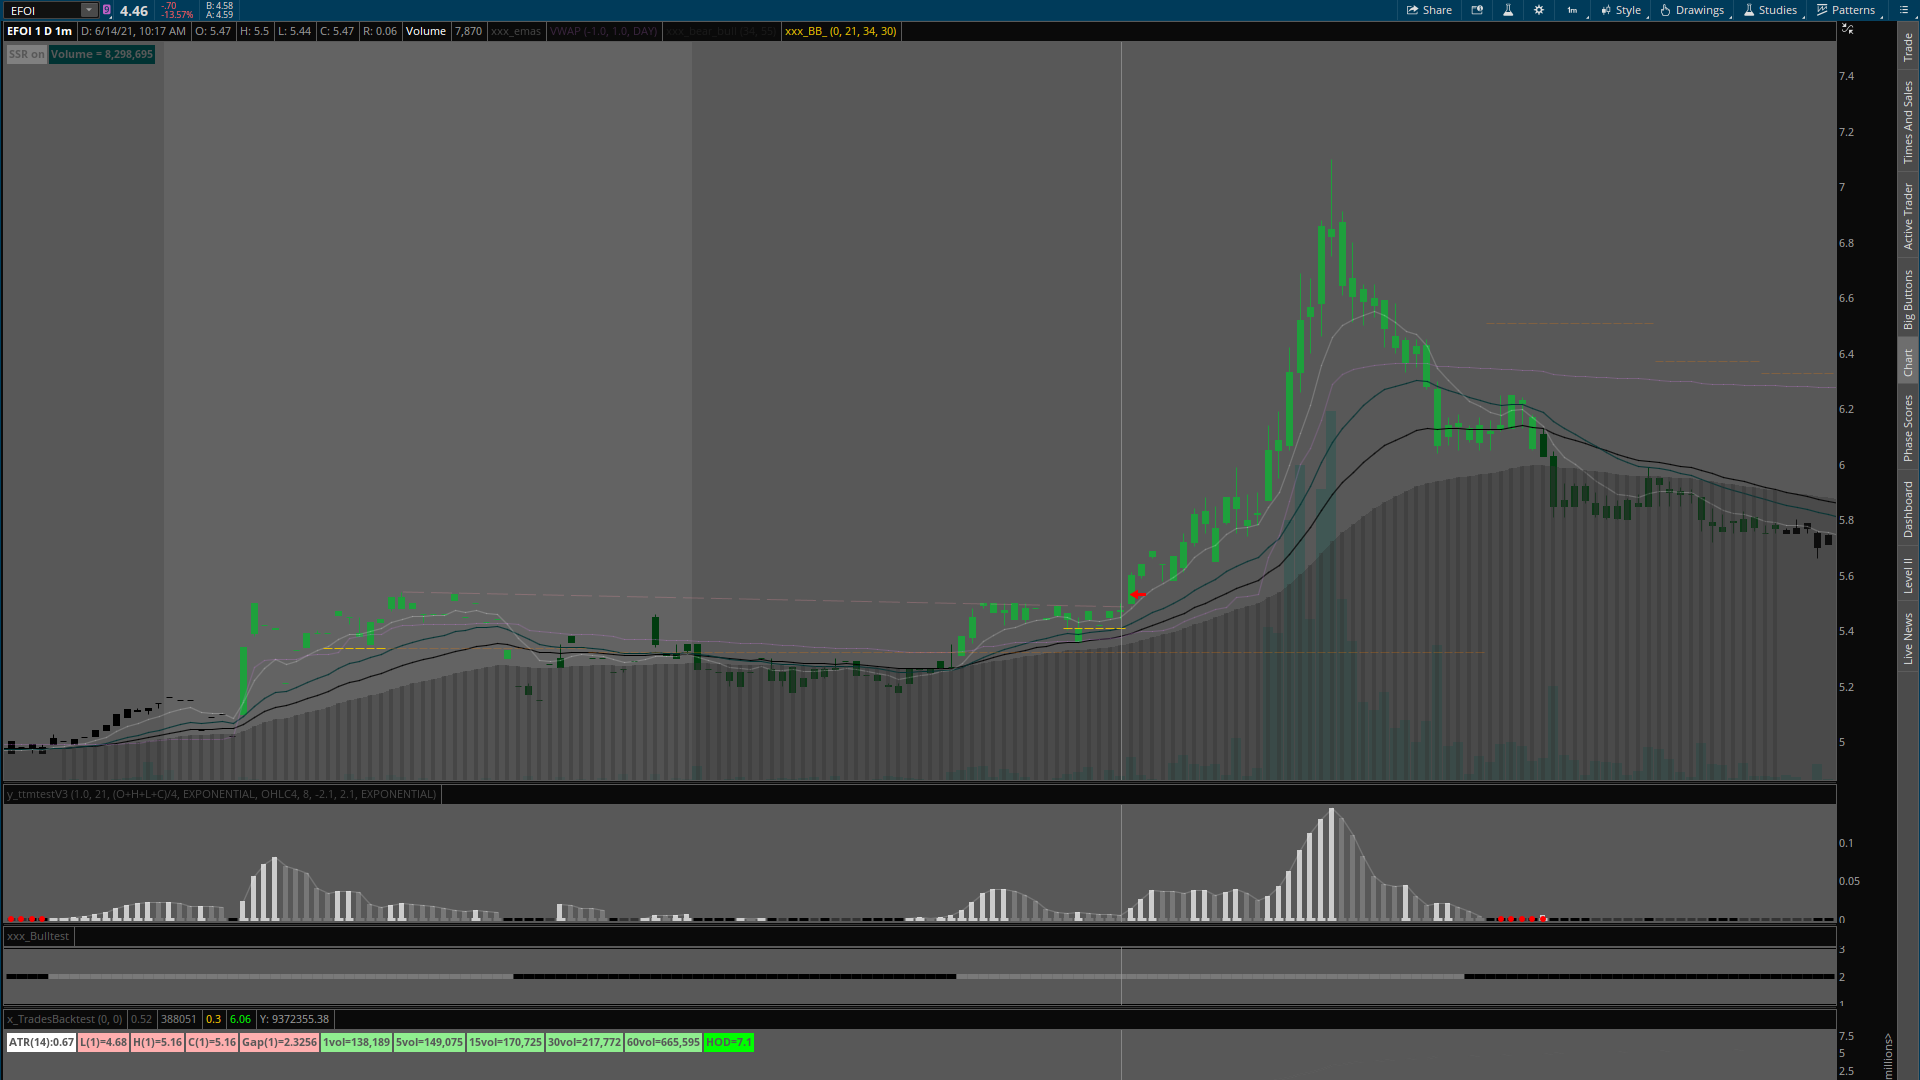Click the xxx_BB_ study label
1920x1080 pixels.
(x=840, y=31)
